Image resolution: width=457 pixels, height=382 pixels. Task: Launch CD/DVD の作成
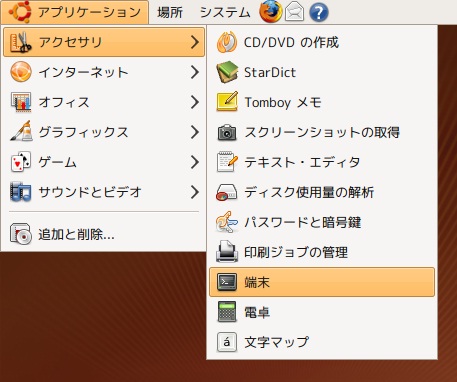322,42
